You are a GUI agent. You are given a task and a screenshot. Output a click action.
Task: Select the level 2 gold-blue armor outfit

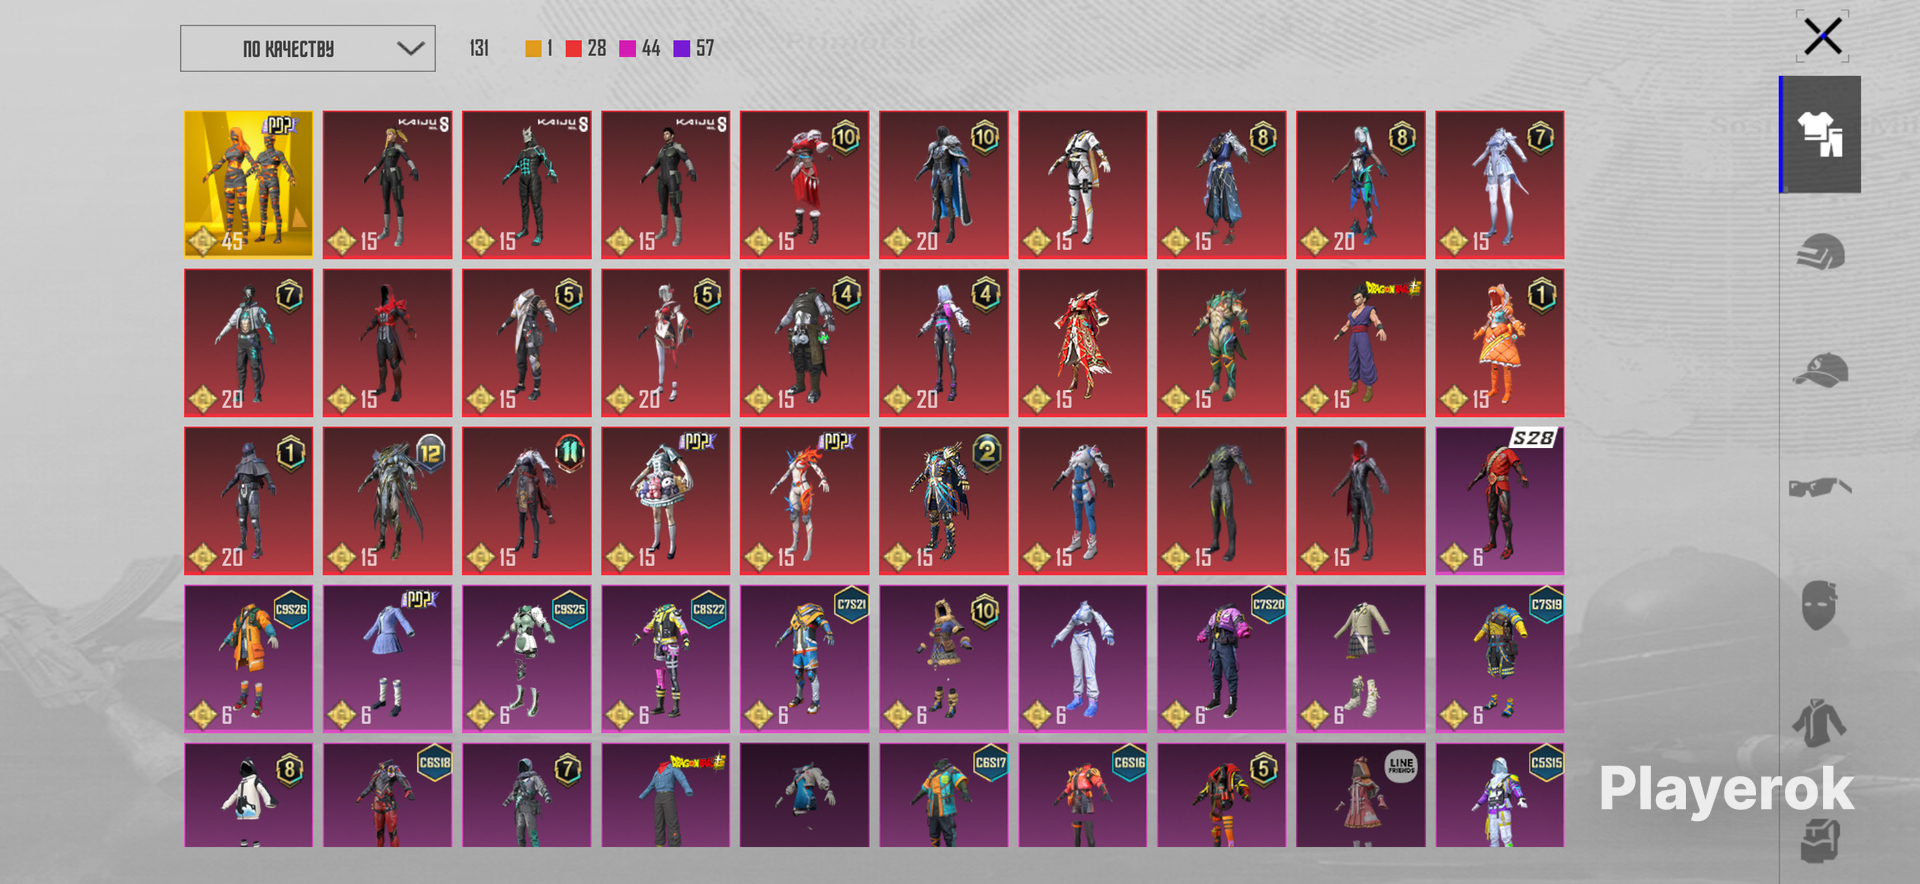pyautogui.click(x=944, y=501)
